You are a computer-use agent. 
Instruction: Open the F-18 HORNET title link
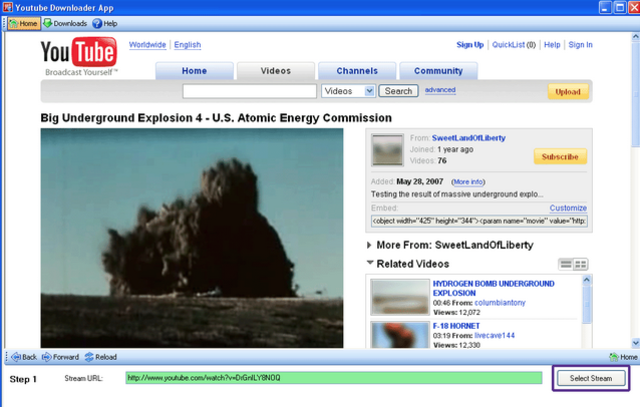pyautogui.click(x=456, y=326)
